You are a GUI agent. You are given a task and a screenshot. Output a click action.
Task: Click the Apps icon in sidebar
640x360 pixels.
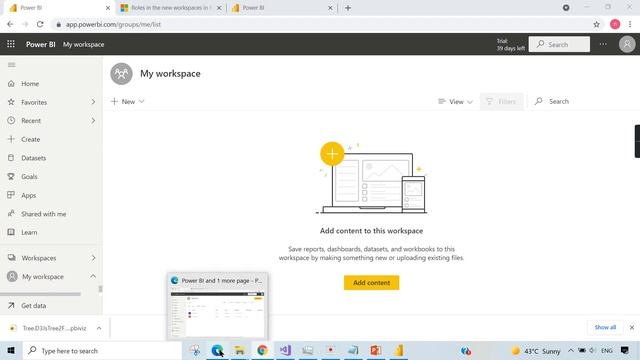click(11, 195)
